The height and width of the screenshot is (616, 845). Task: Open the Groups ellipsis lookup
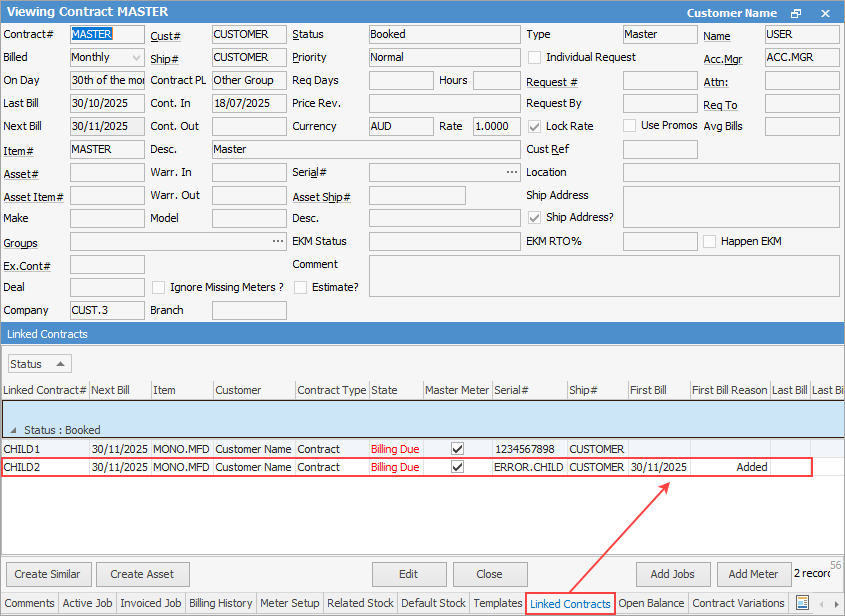click(x=278, y=242)
